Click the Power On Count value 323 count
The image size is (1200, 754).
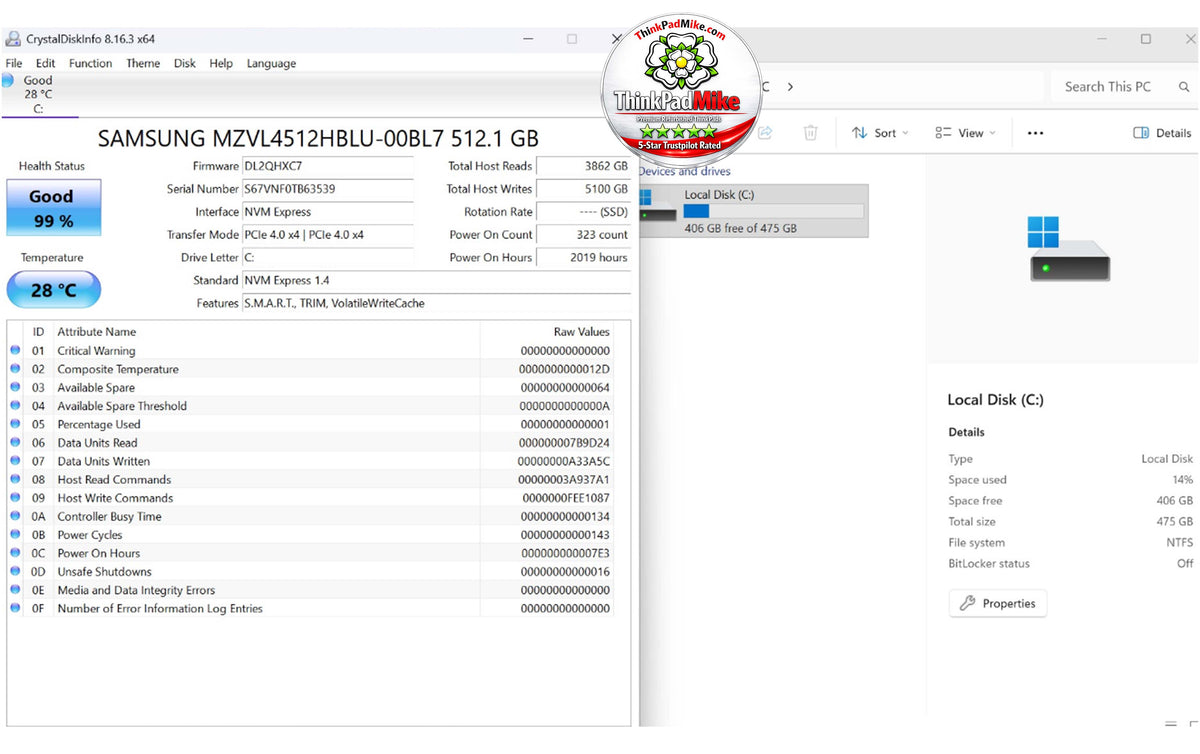pos(584,235)
